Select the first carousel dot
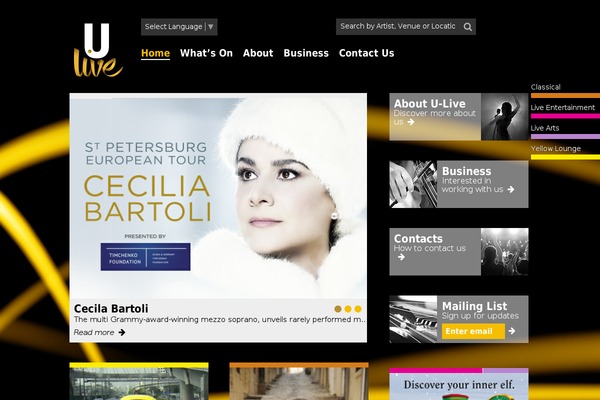 click(338, 309)
